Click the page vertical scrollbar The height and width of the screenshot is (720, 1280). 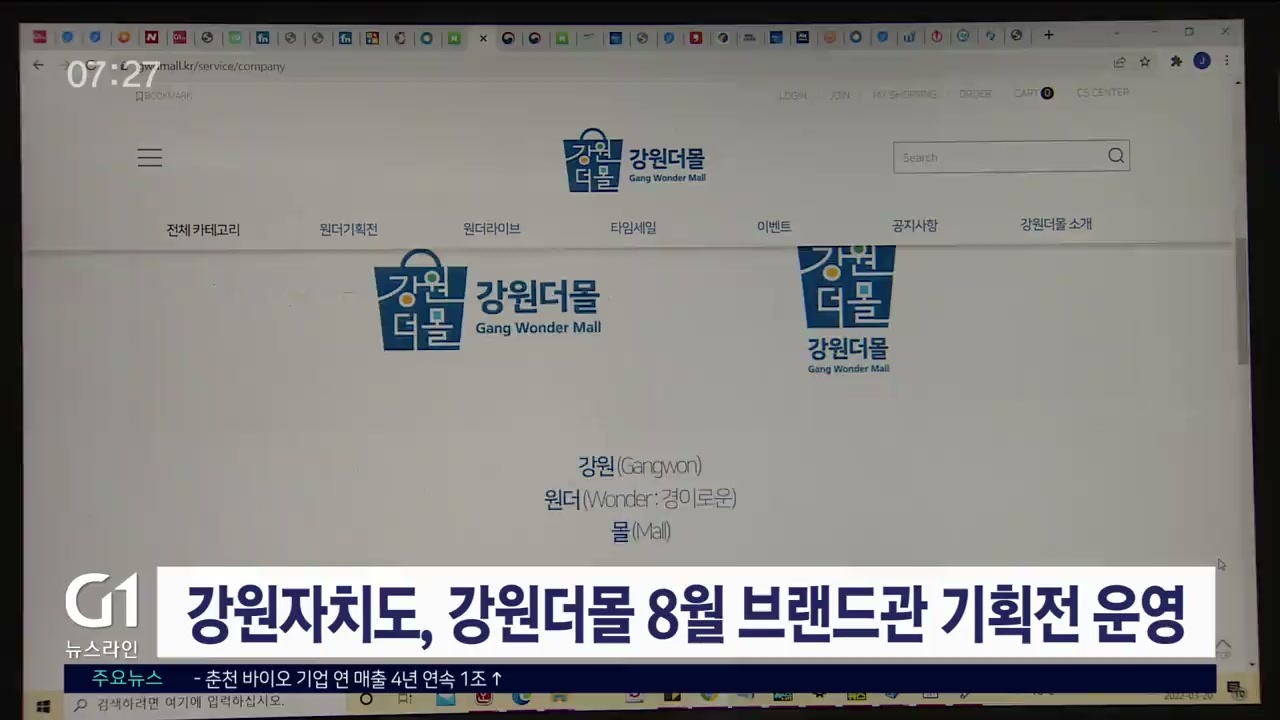(x=1243, y=300)
